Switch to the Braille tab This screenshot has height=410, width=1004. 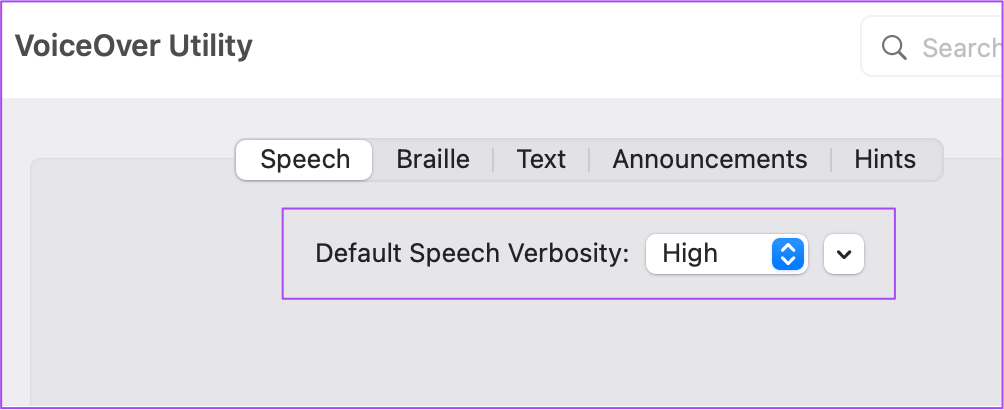[433, 159]
